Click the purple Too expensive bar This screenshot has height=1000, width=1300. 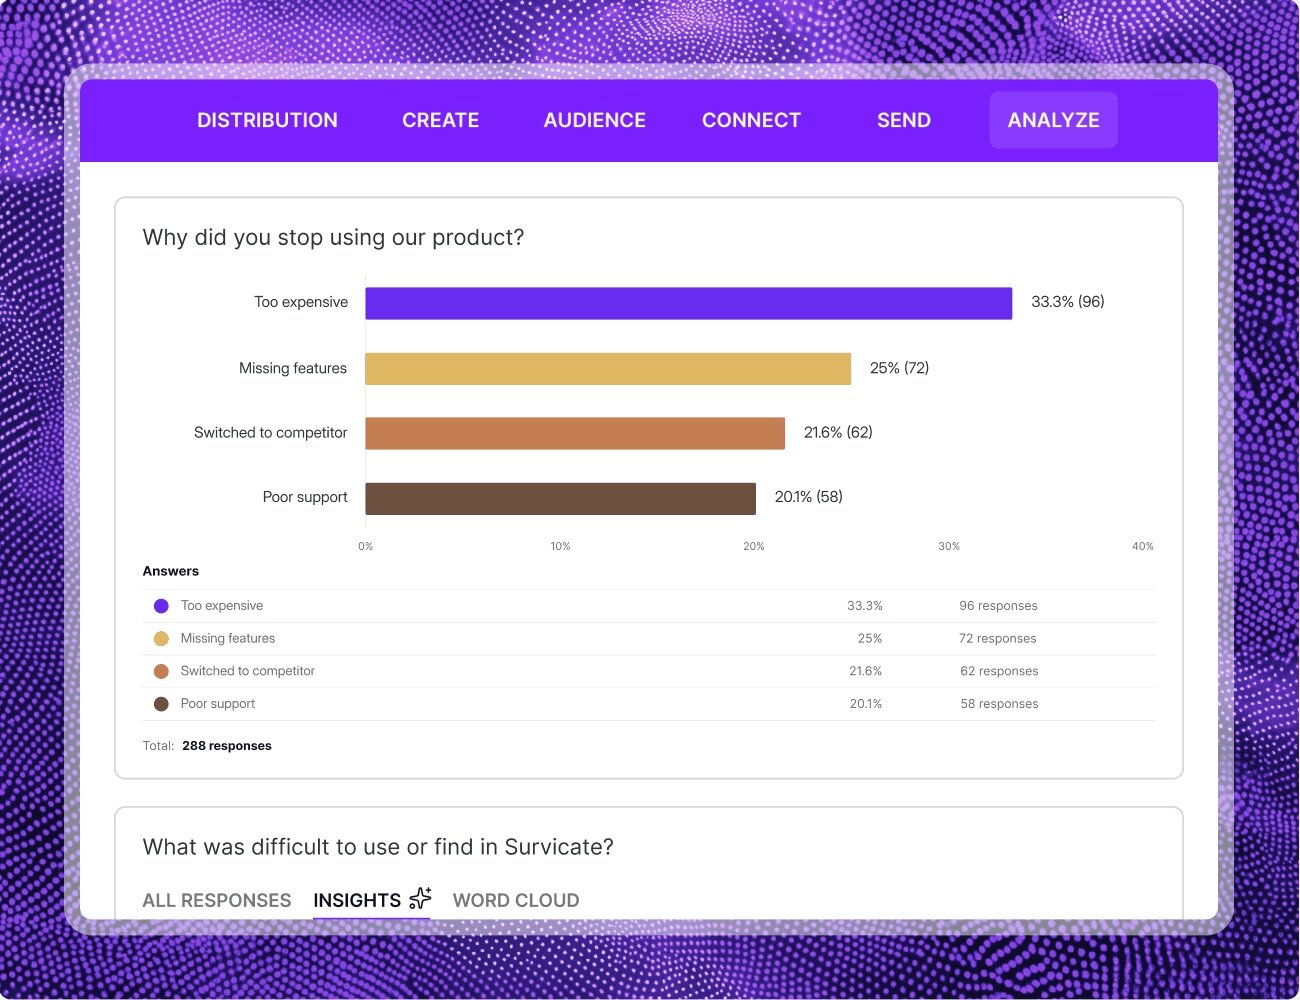click(x=689, y=304)
